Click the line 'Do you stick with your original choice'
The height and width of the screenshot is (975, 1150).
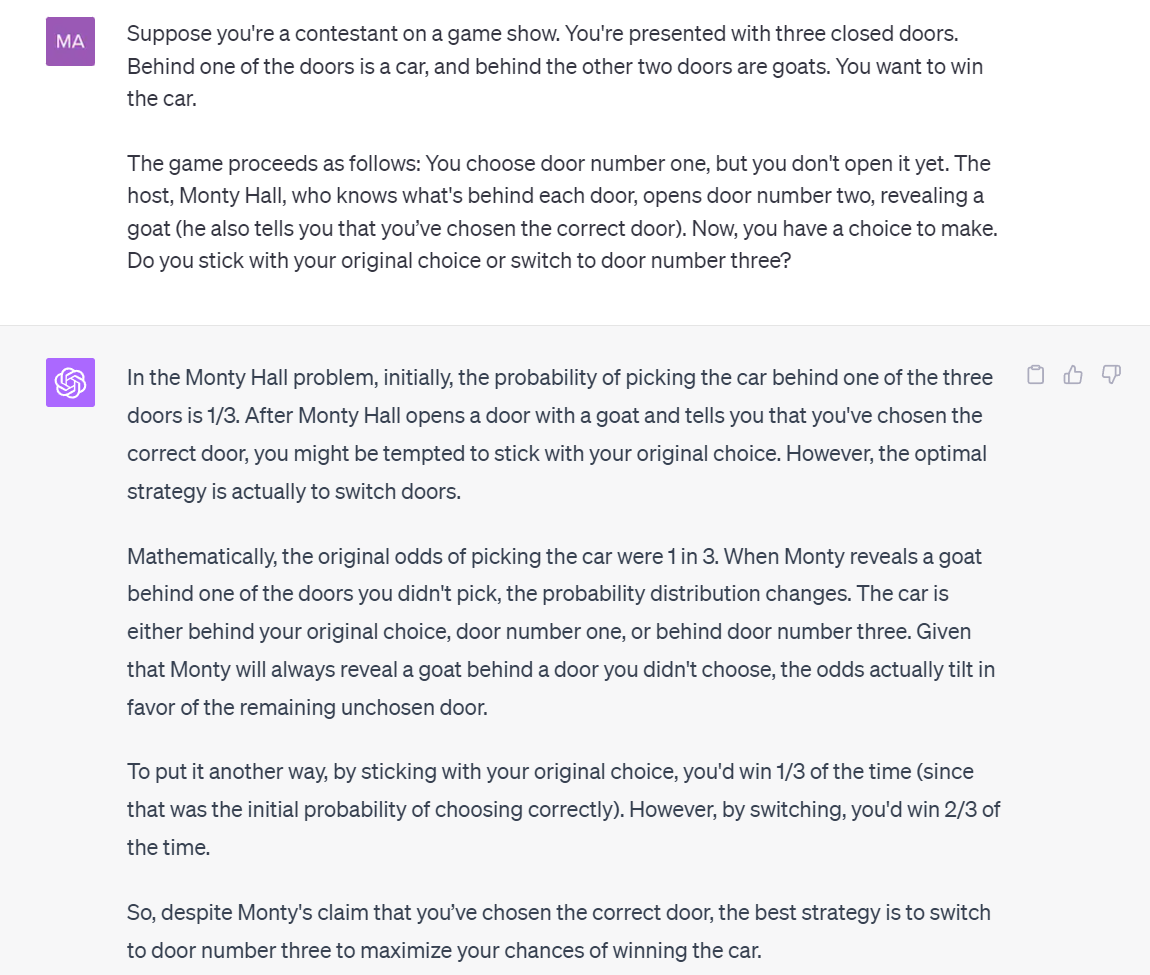click(459, 260)
